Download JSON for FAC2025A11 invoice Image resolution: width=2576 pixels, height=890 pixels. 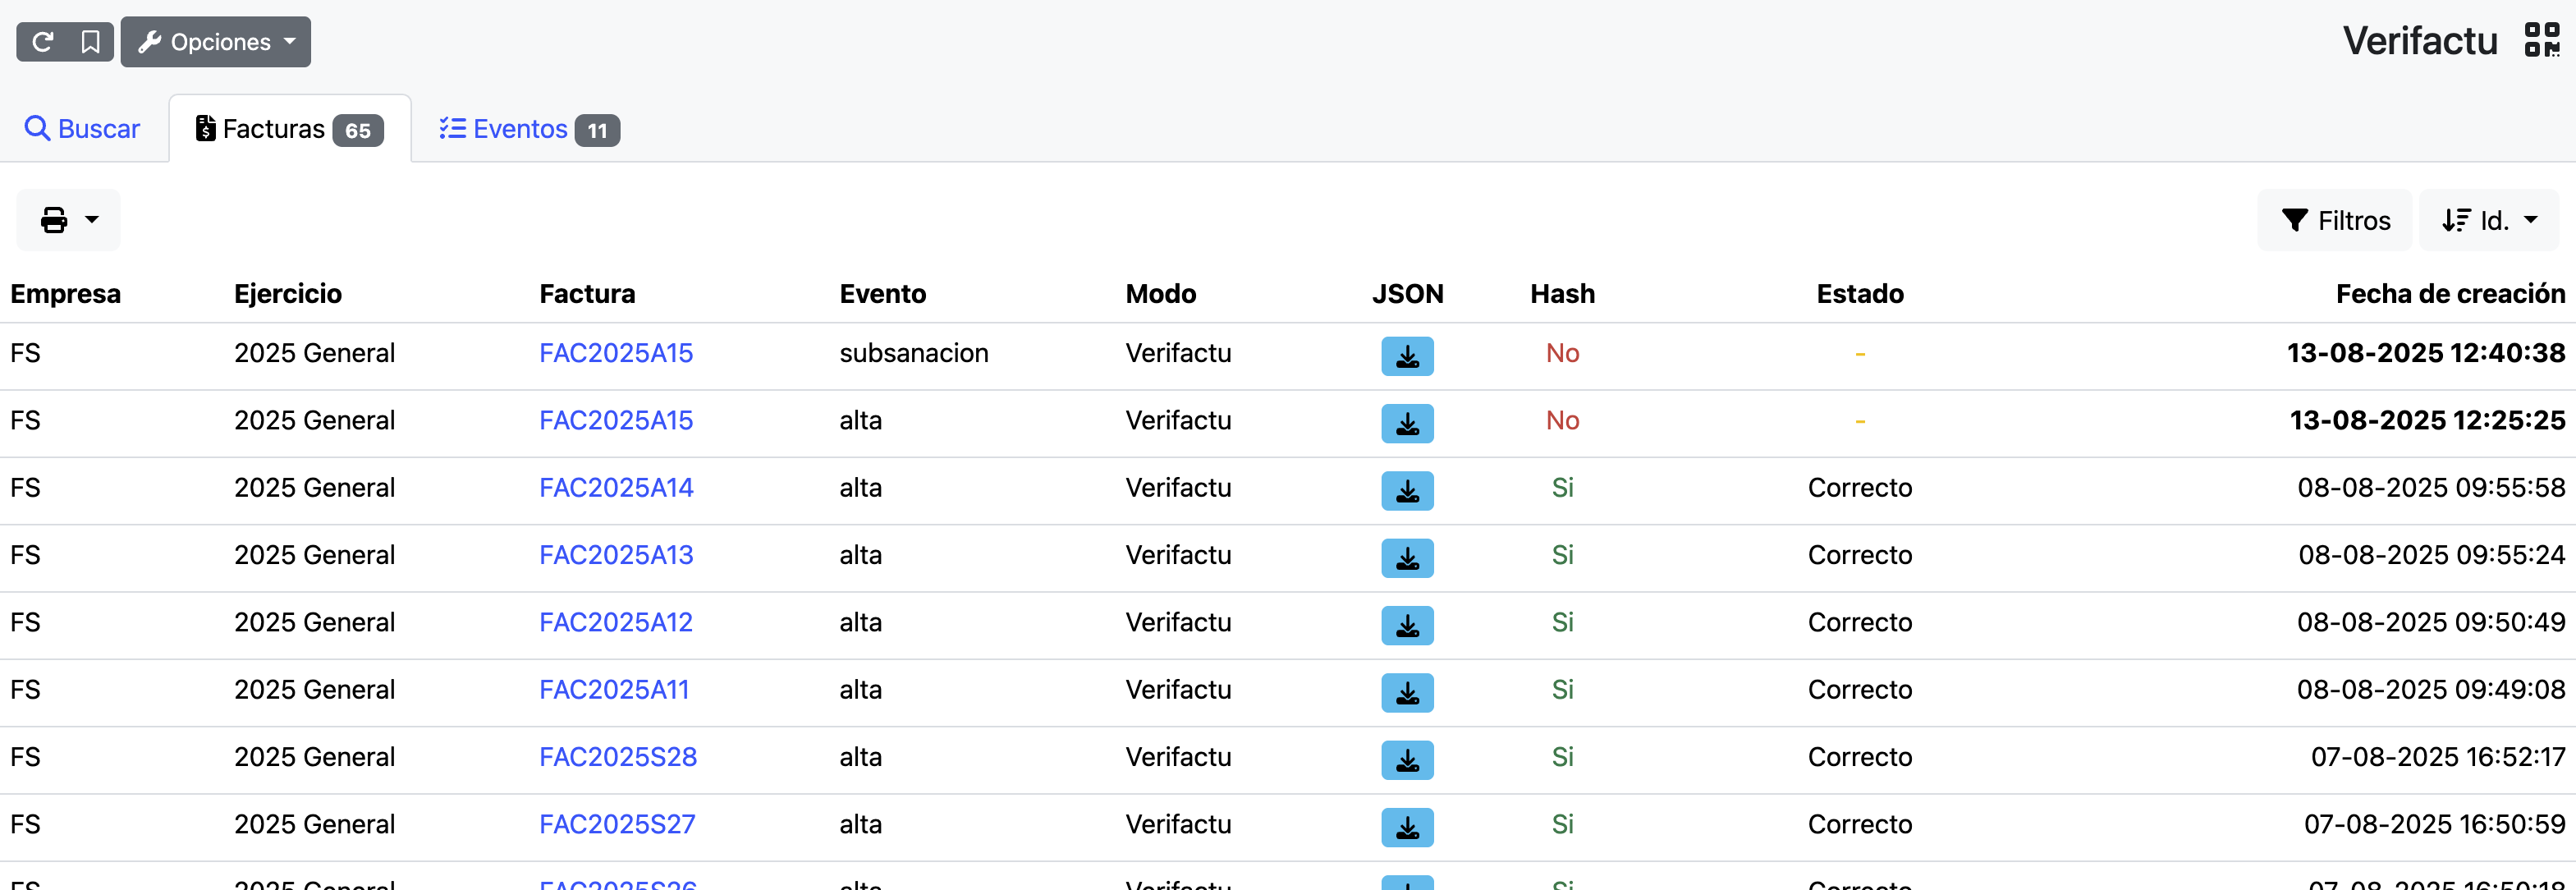pyautogui.click(x=1406, y=692)
